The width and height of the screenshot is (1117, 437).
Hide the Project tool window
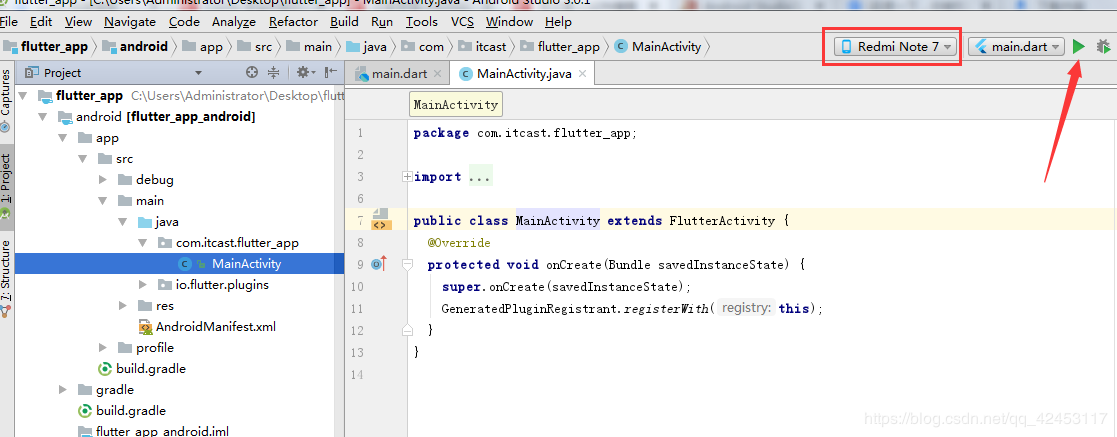click(x=331, y=72)
